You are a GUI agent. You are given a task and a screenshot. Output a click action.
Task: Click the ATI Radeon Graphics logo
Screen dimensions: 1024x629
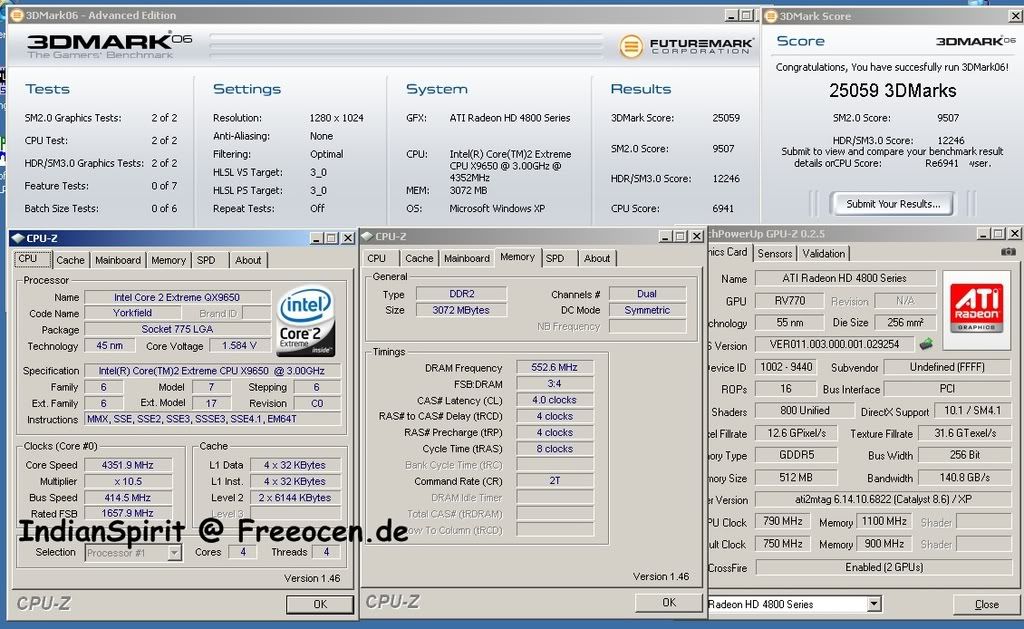[x=976, y=309]
